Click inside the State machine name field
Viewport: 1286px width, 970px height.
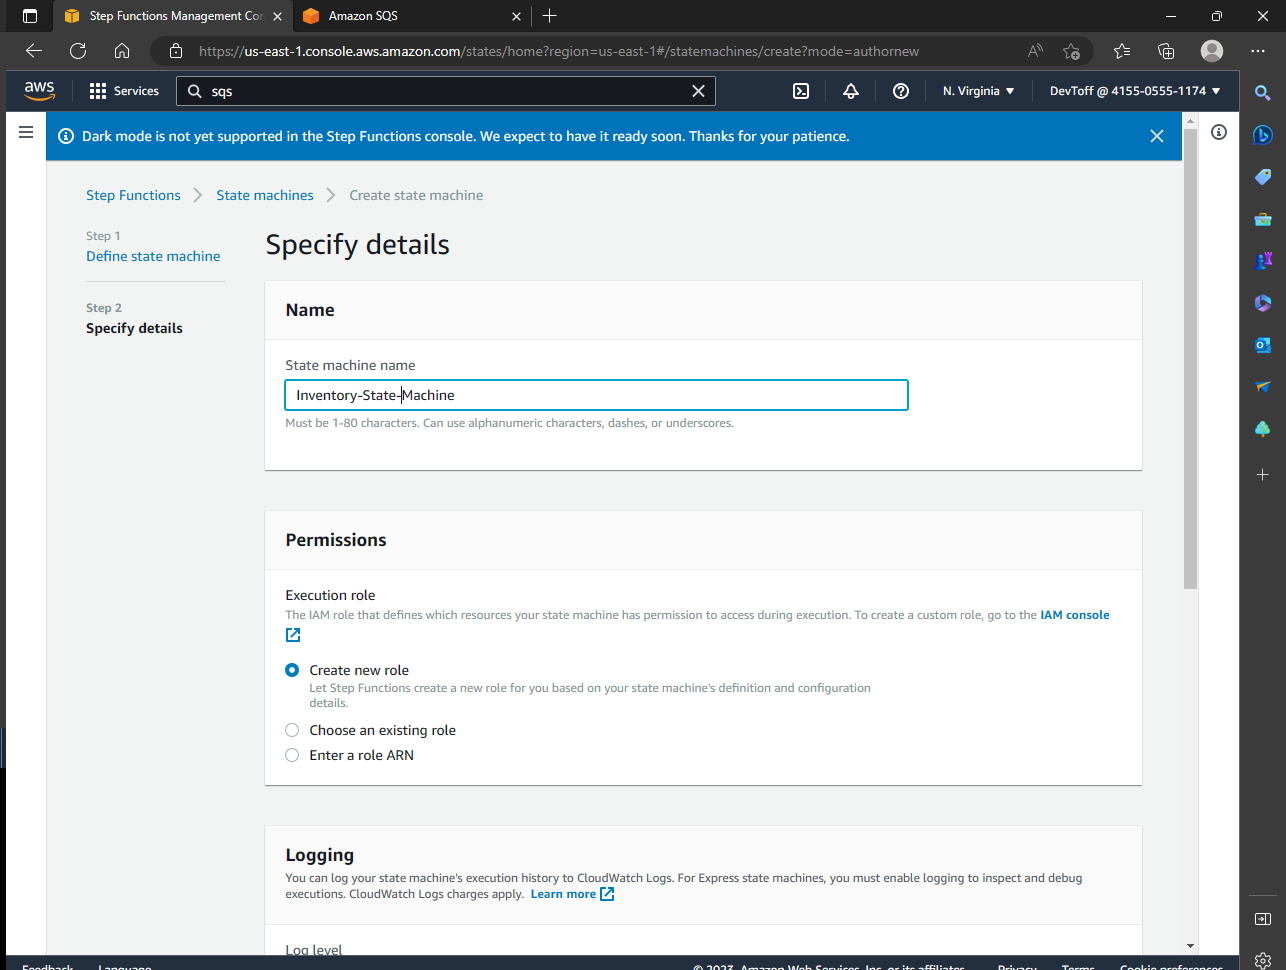[x=596, y=395]
